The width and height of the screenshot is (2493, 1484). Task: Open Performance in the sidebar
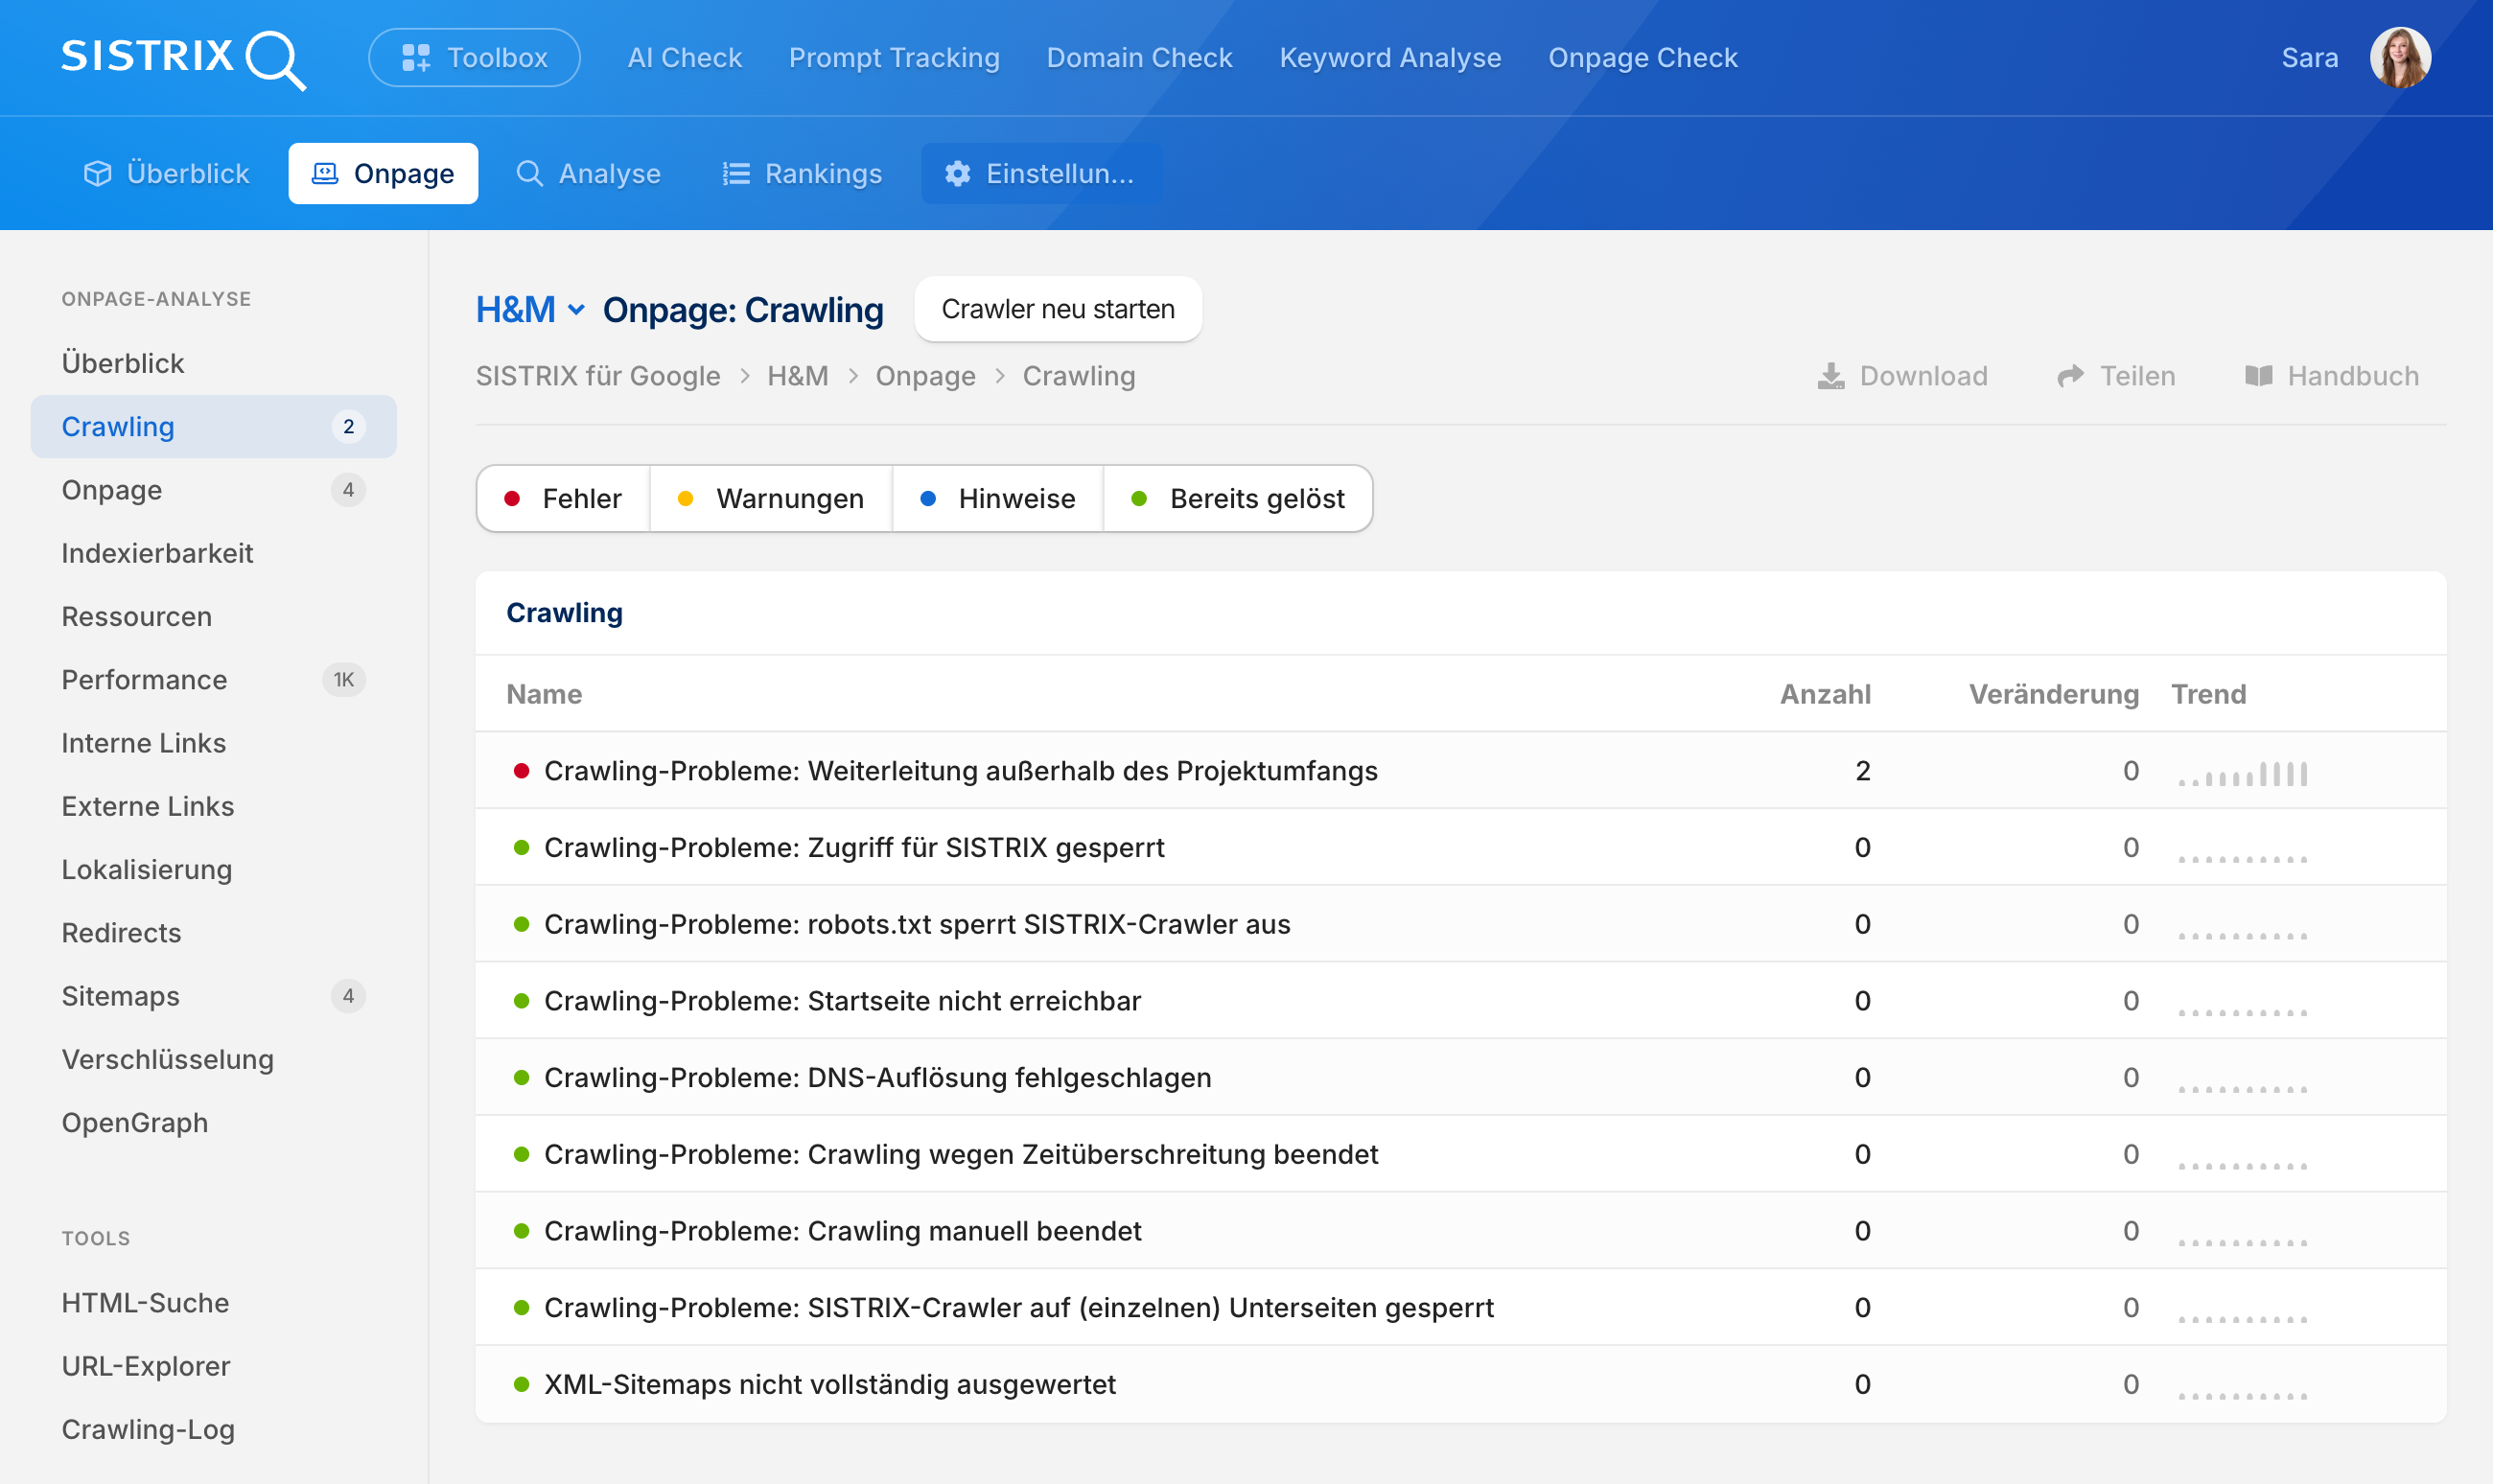214,680
